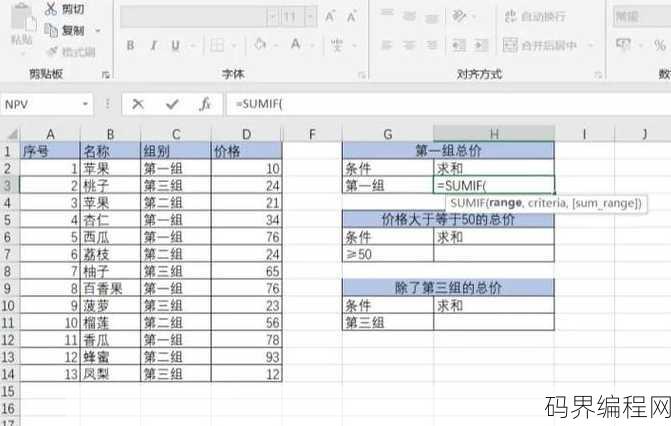Click the Insert Function fx icon
Viewport: 671px width, 426px height.
pyautogui.click(x=205, y=104)
